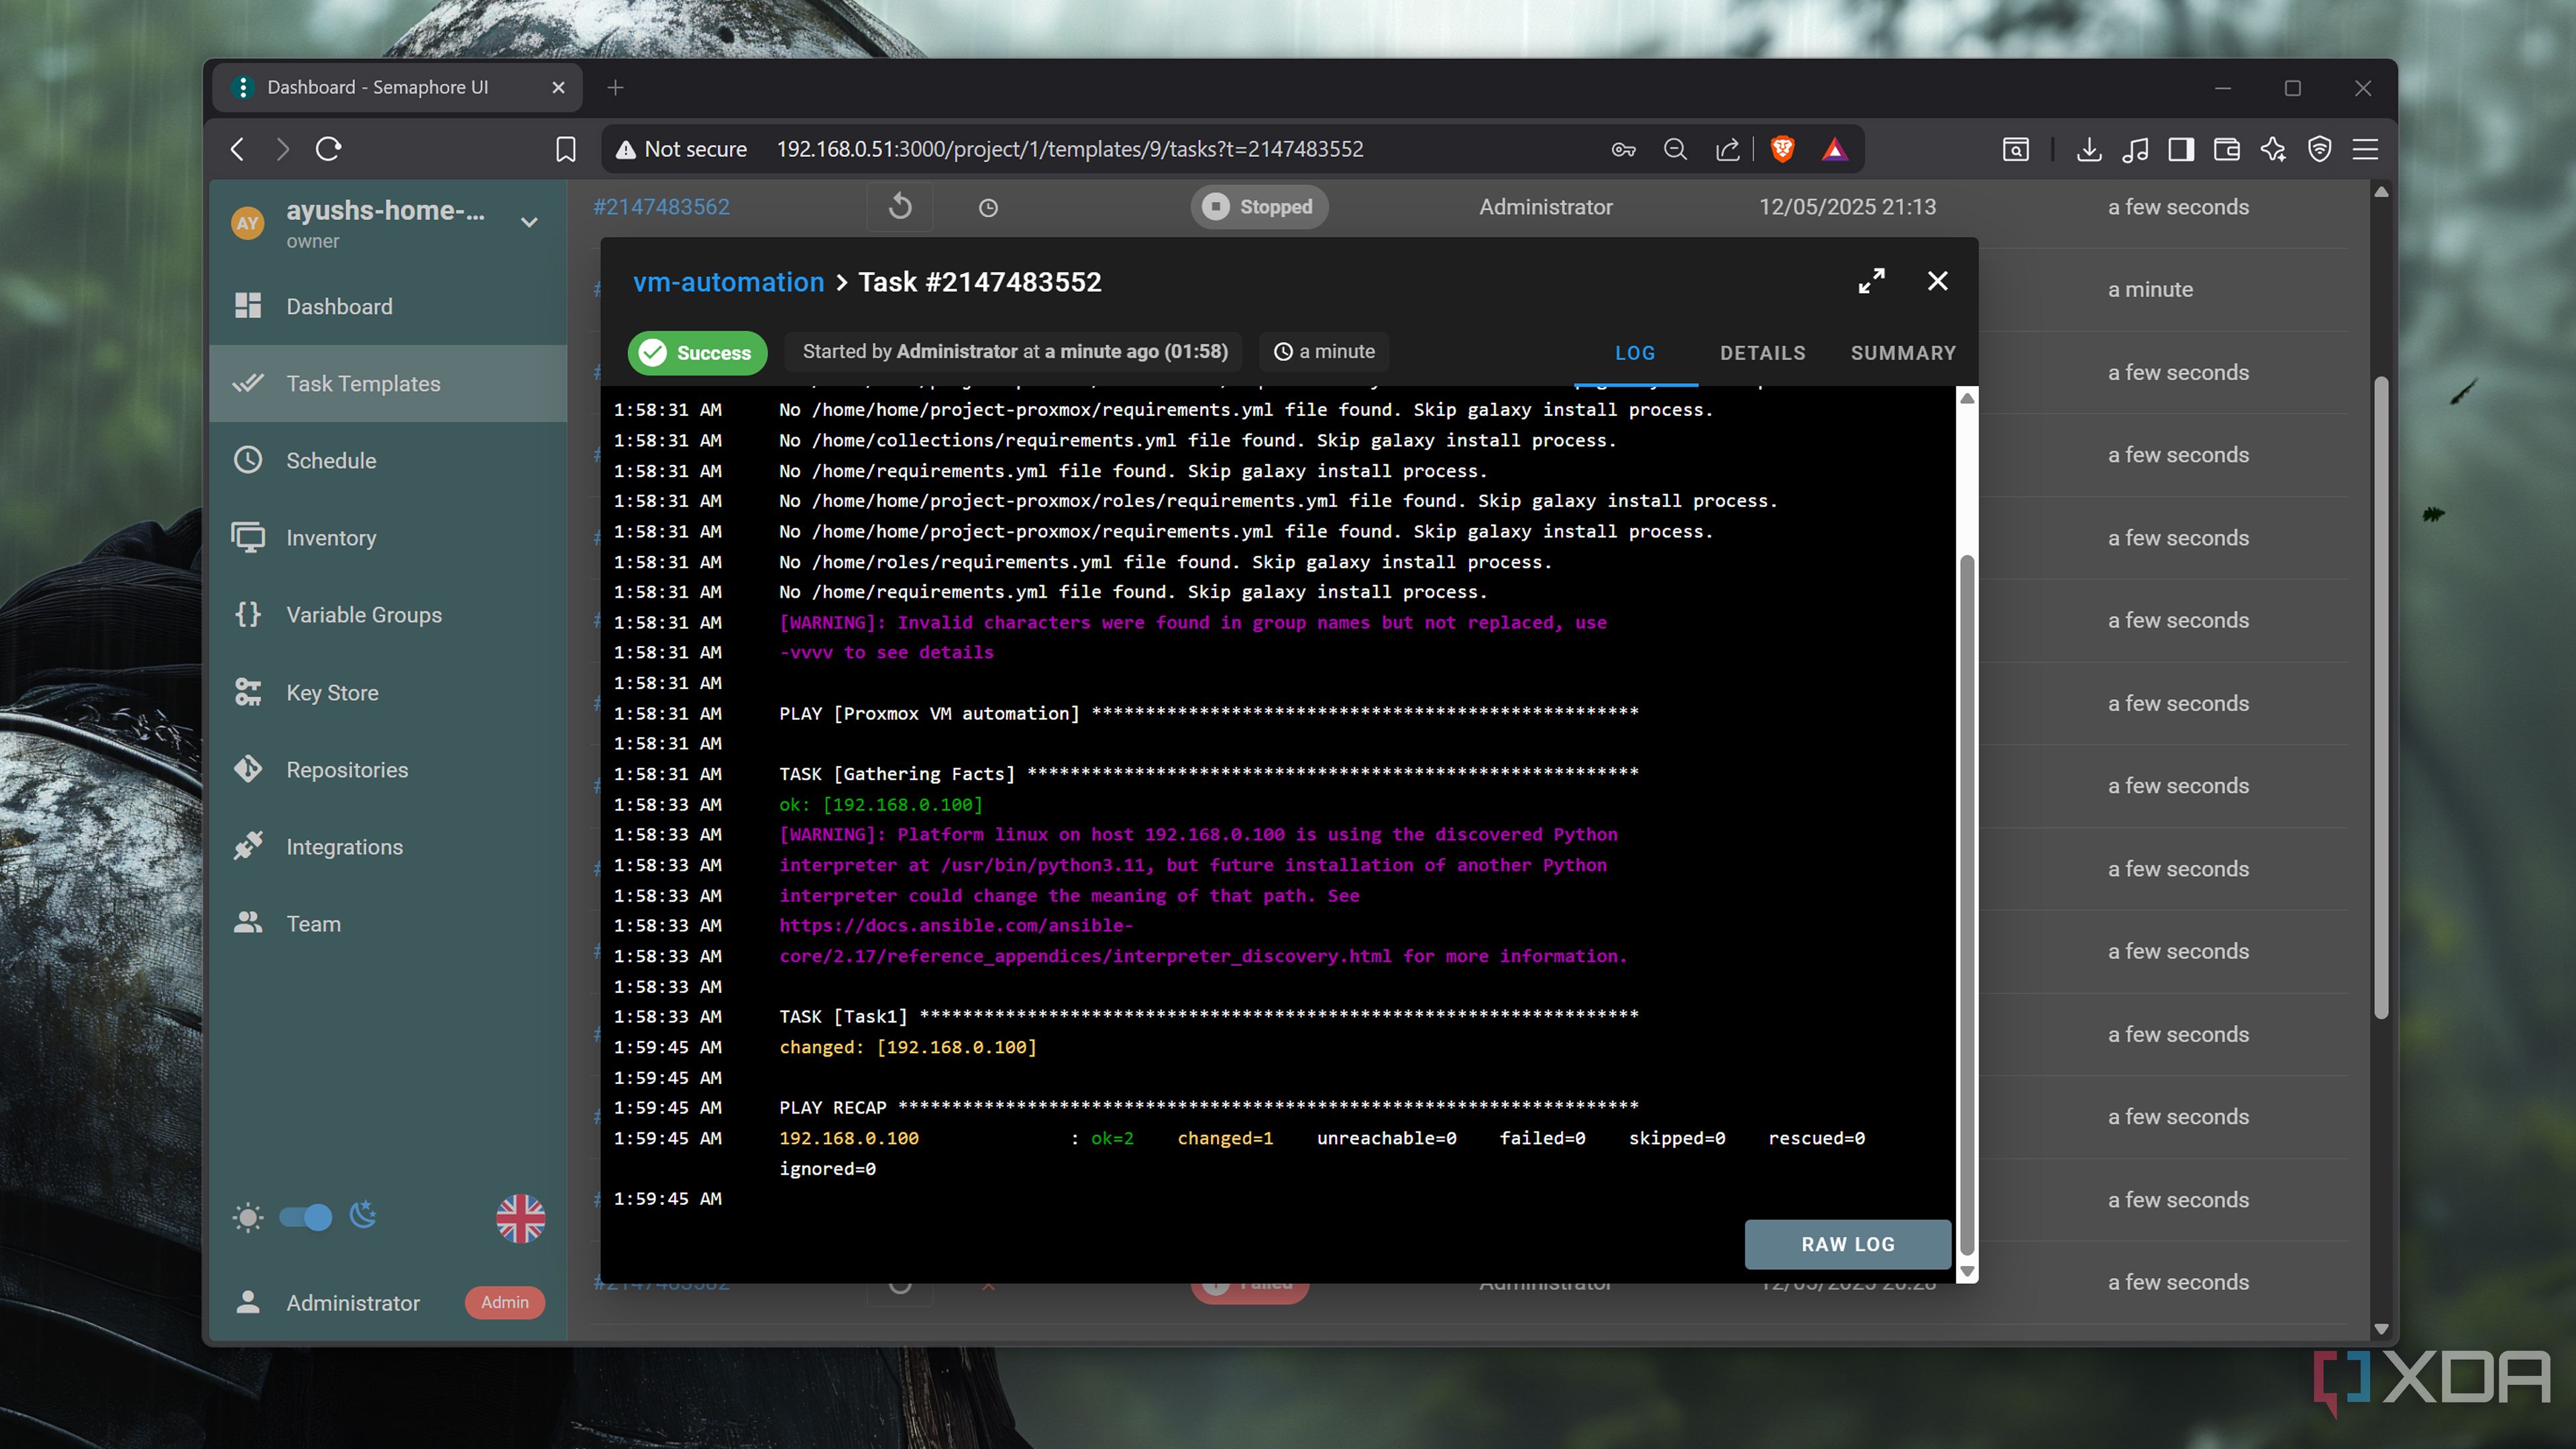Bookmark the current page
The image size is (2576, 1449).
tap(565, 149)
